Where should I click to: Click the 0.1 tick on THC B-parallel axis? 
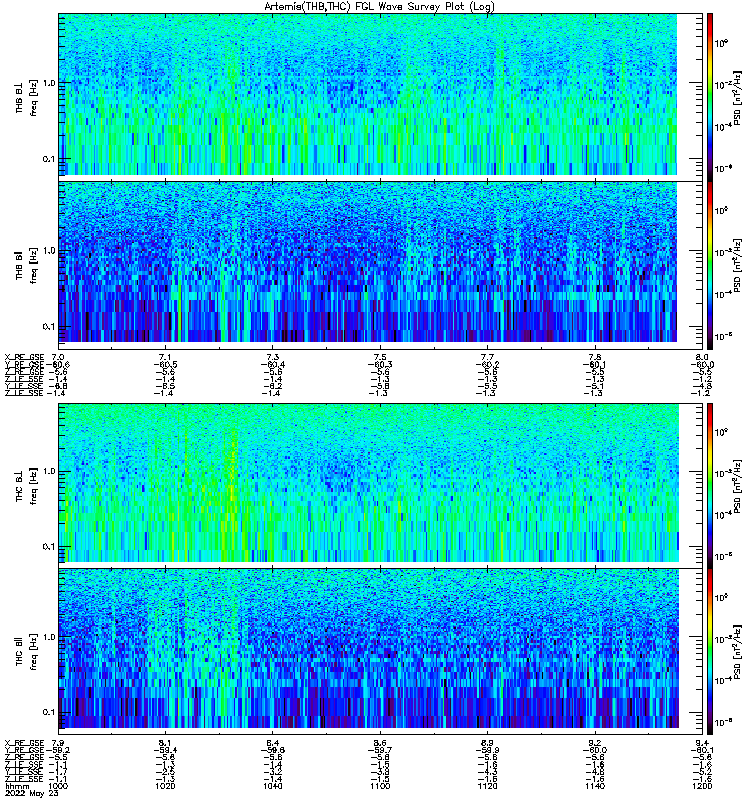48,712
